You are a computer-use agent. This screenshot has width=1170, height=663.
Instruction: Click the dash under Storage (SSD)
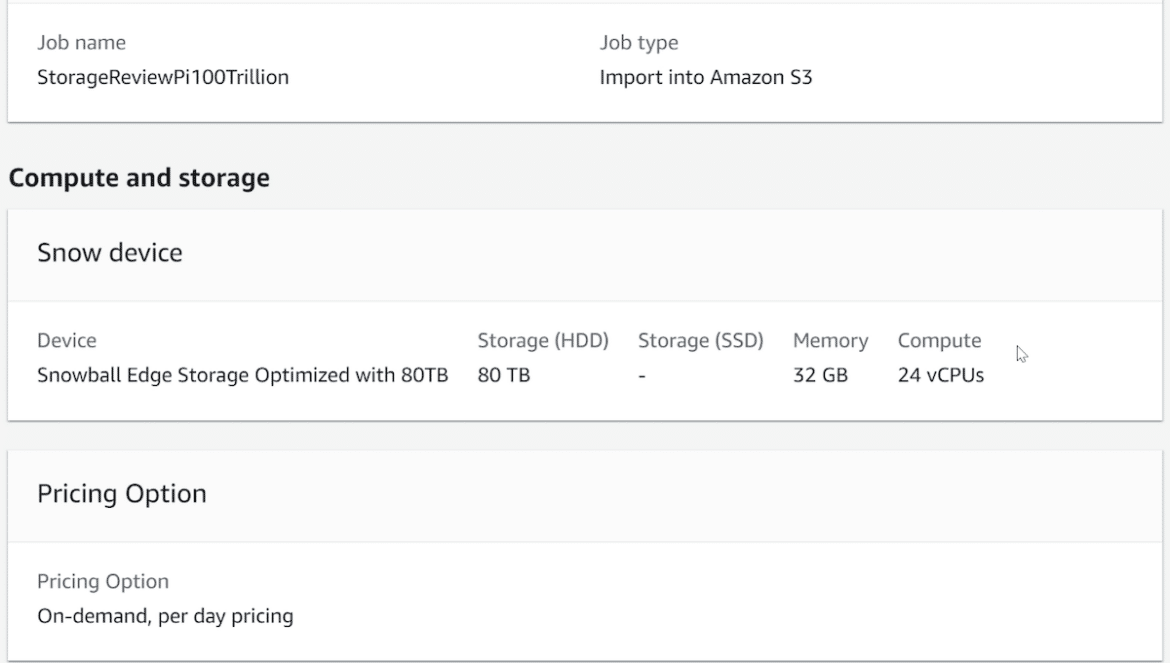642,376
